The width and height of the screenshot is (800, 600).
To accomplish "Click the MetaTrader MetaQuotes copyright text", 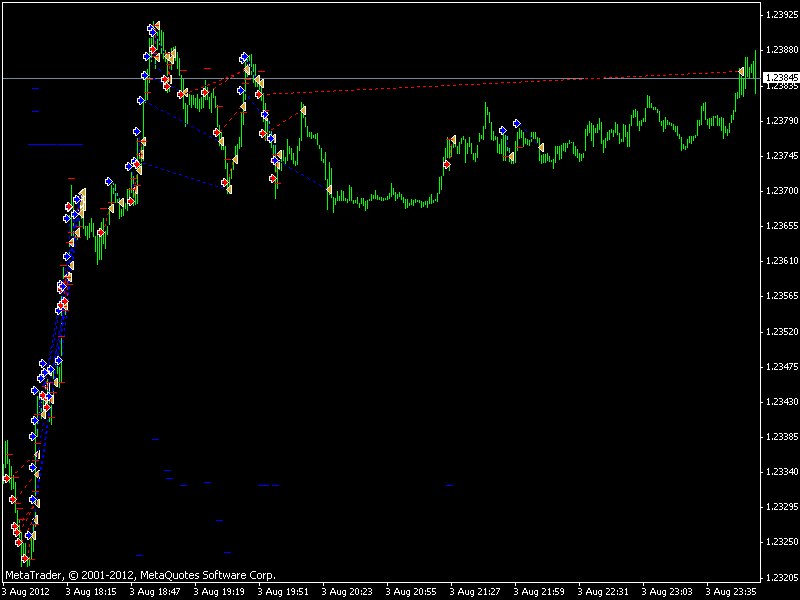I will pyautogui.click(x=140, y=575).
